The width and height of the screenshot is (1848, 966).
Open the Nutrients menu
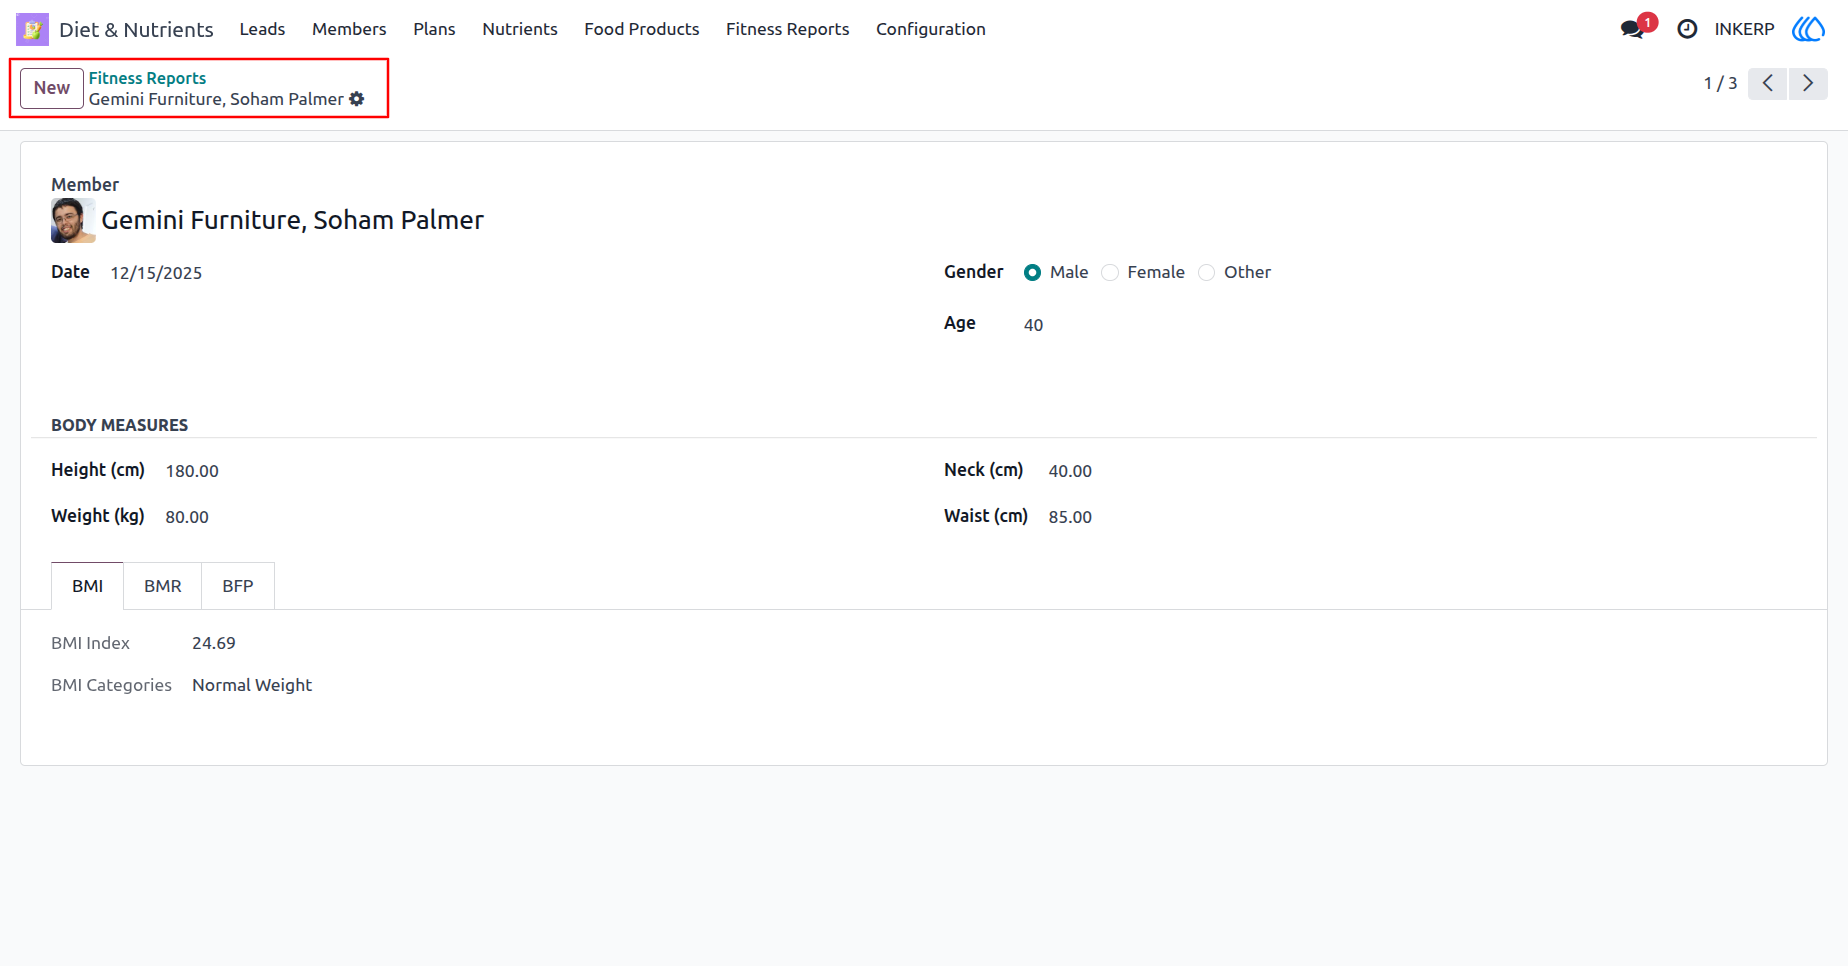(520, 29)
